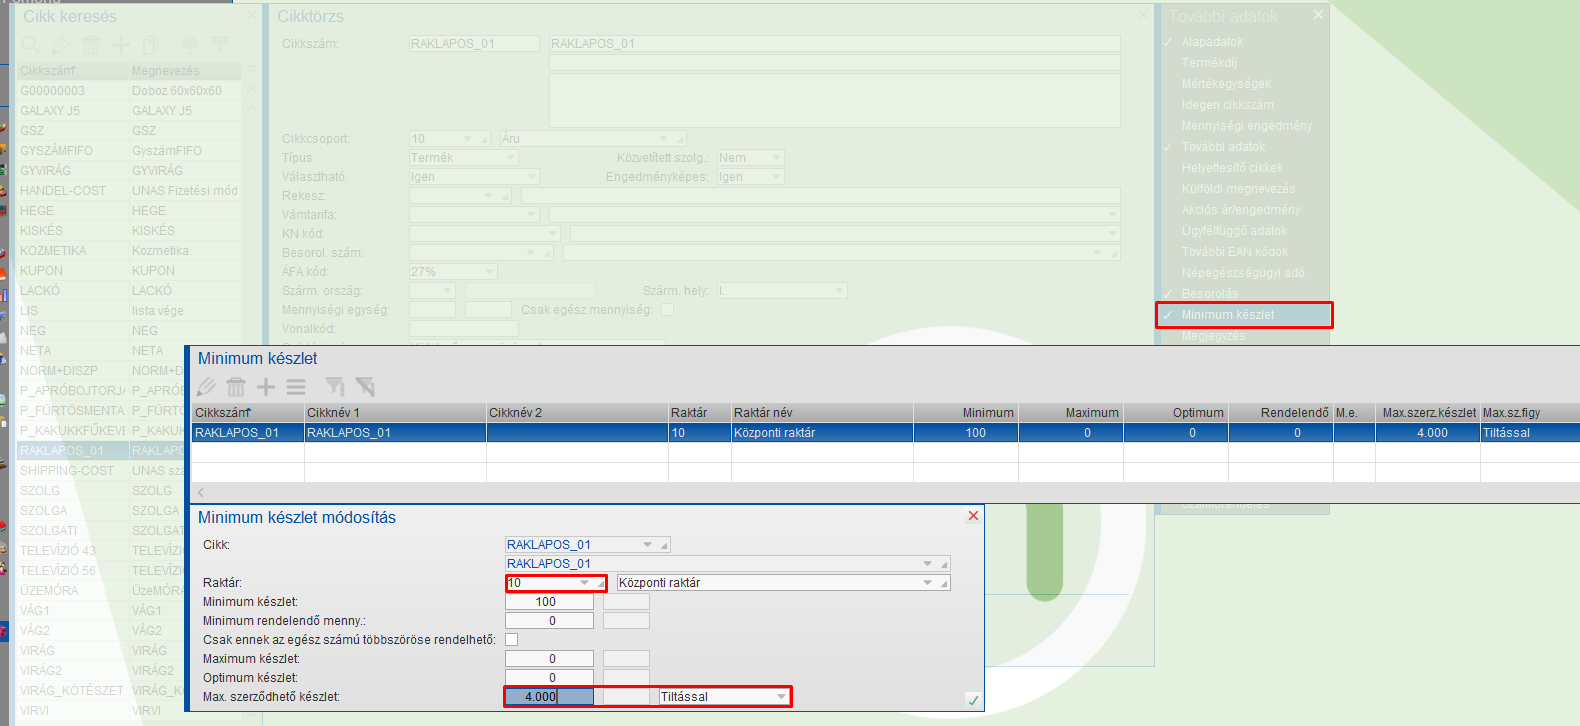The height and width of the screenshot is (726, 1580).
Task: Click the double-up page arrow in Cikk keresés list
Action: pyautogui.click(x=251, y=90)
